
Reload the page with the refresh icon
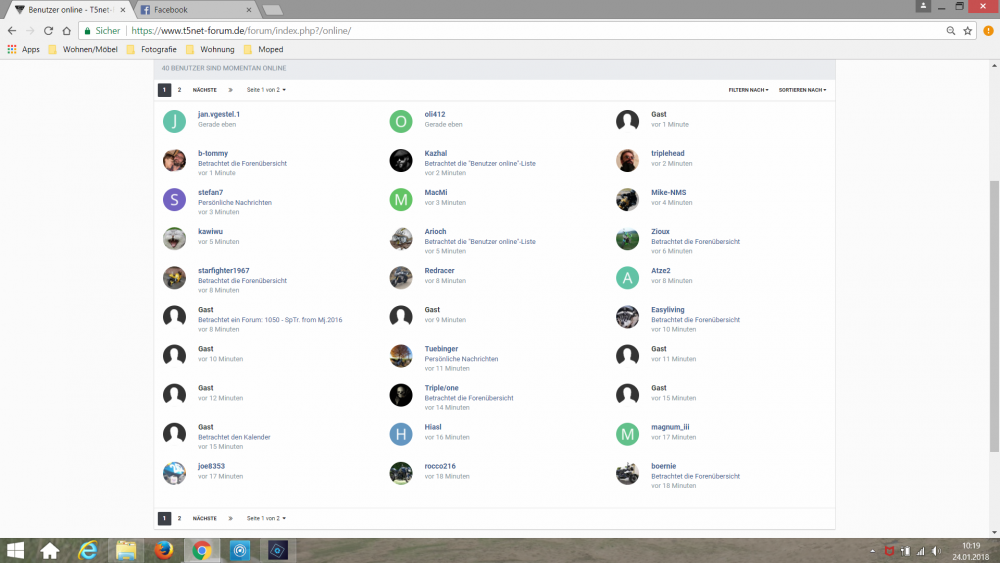coord(48,31)
